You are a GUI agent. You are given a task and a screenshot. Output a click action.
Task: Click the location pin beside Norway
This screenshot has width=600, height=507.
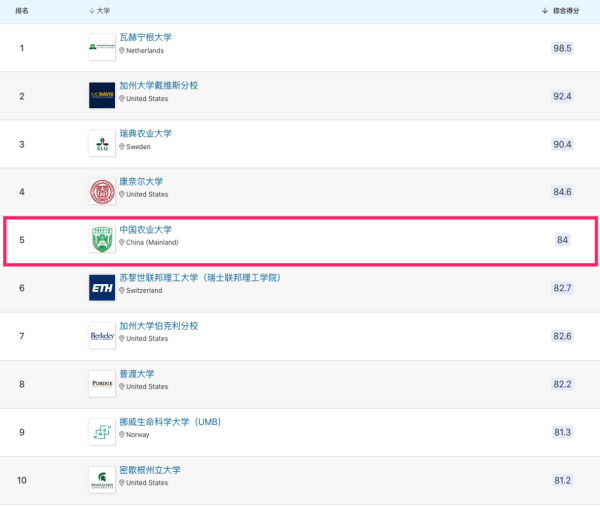(122, 435)
